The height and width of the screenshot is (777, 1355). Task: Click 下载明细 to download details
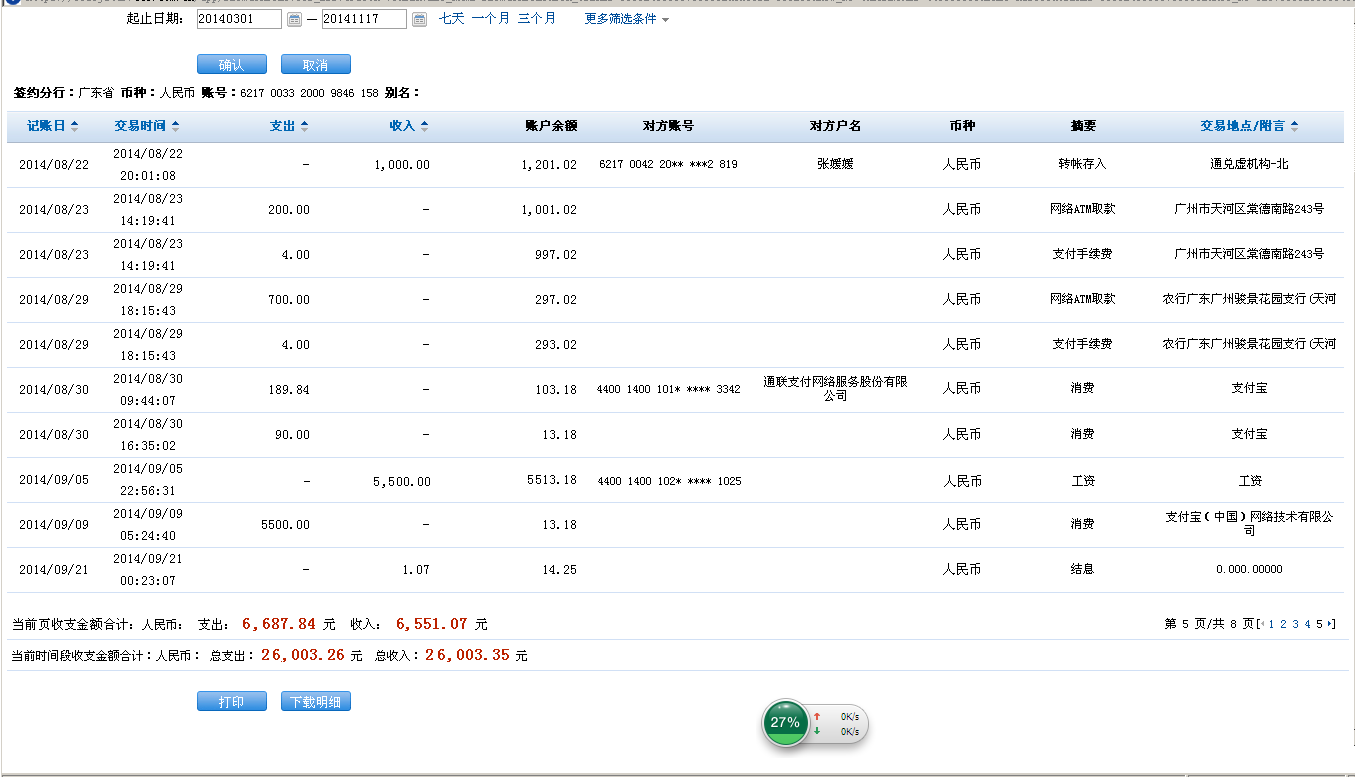point(315,702)
